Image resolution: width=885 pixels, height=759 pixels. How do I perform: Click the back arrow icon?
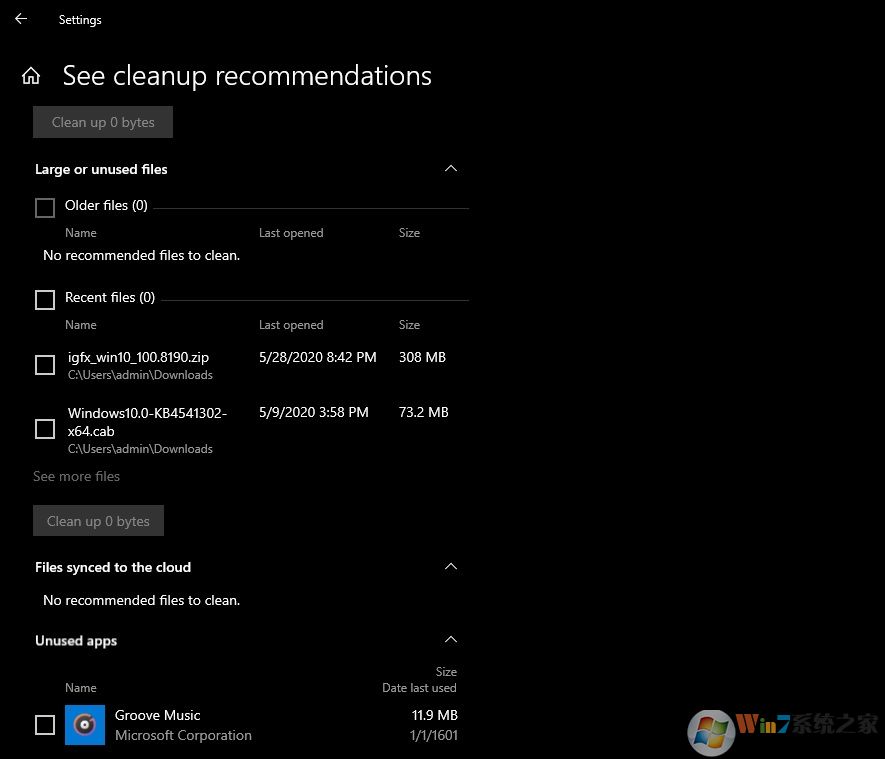pos(21,19)
